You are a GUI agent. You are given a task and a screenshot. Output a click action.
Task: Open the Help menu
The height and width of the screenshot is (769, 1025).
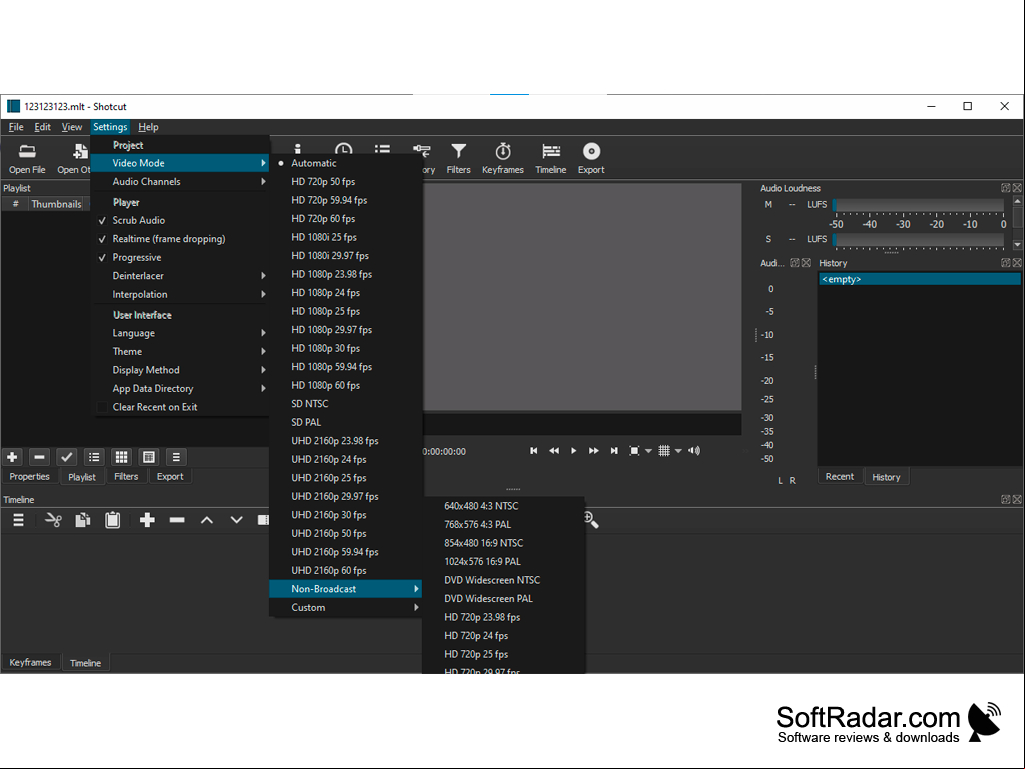coord(148,127)
